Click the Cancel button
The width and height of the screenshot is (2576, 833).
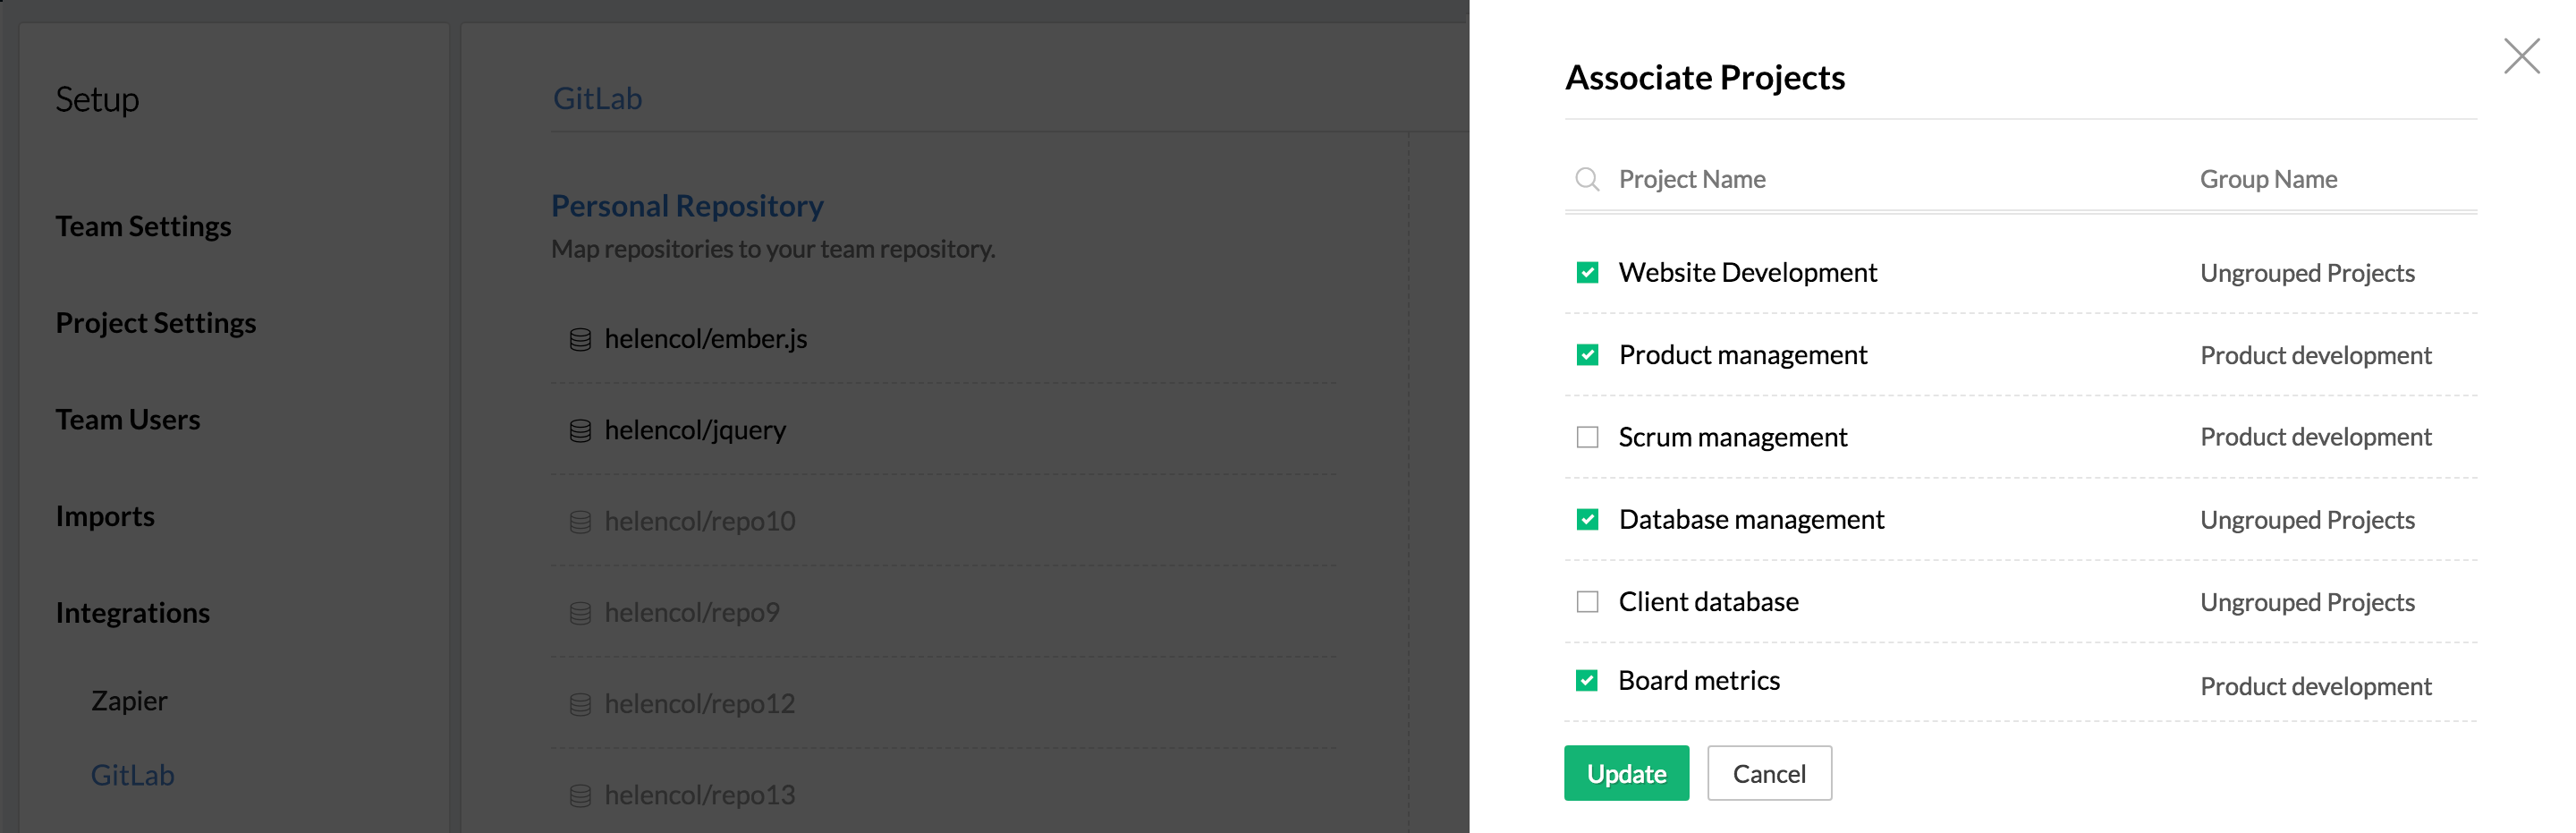[1768, 773]
